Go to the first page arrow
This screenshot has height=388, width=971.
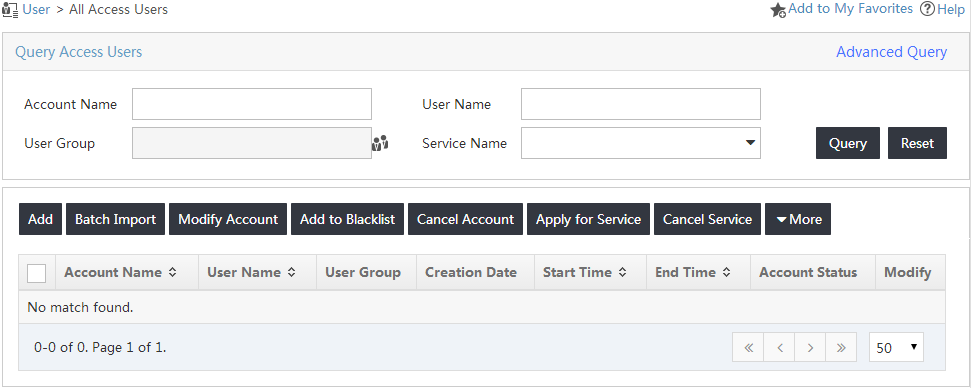748,348
